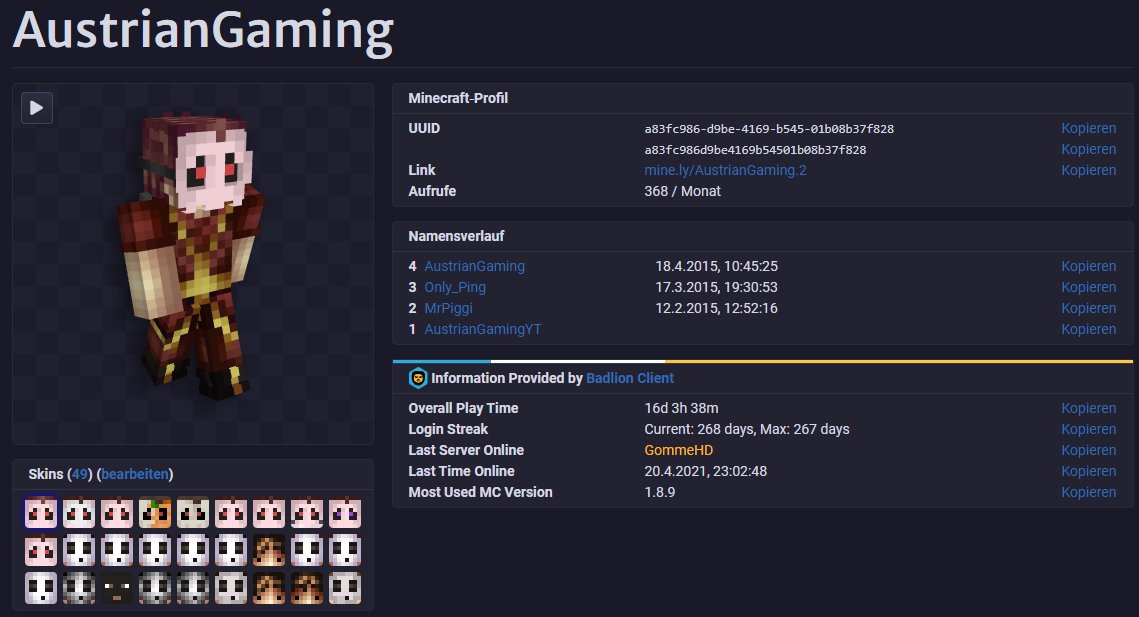The height and width of the screenshot is (617, 1139).
Task: Copy the name MrPiggi
Action: pyautogui.click(x=1088, y=308)
